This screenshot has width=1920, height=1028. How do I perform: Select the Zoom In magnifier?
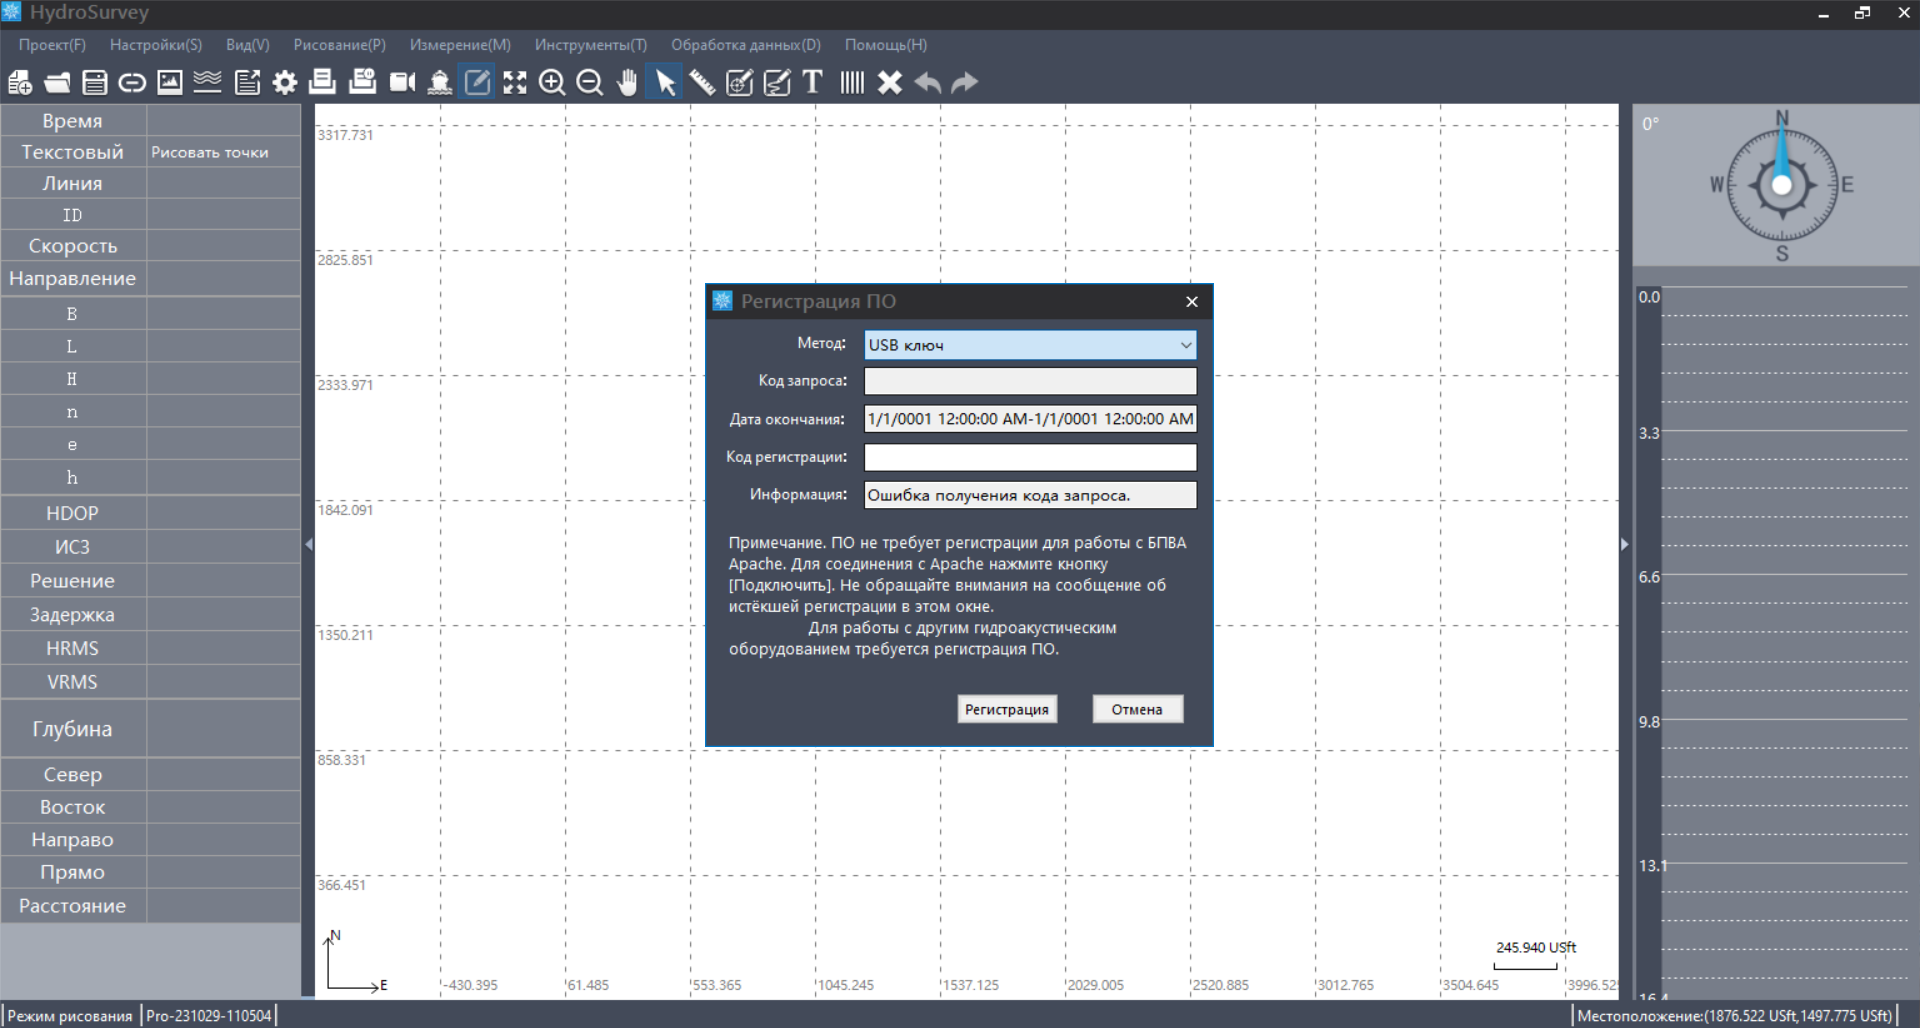point(552,82)
